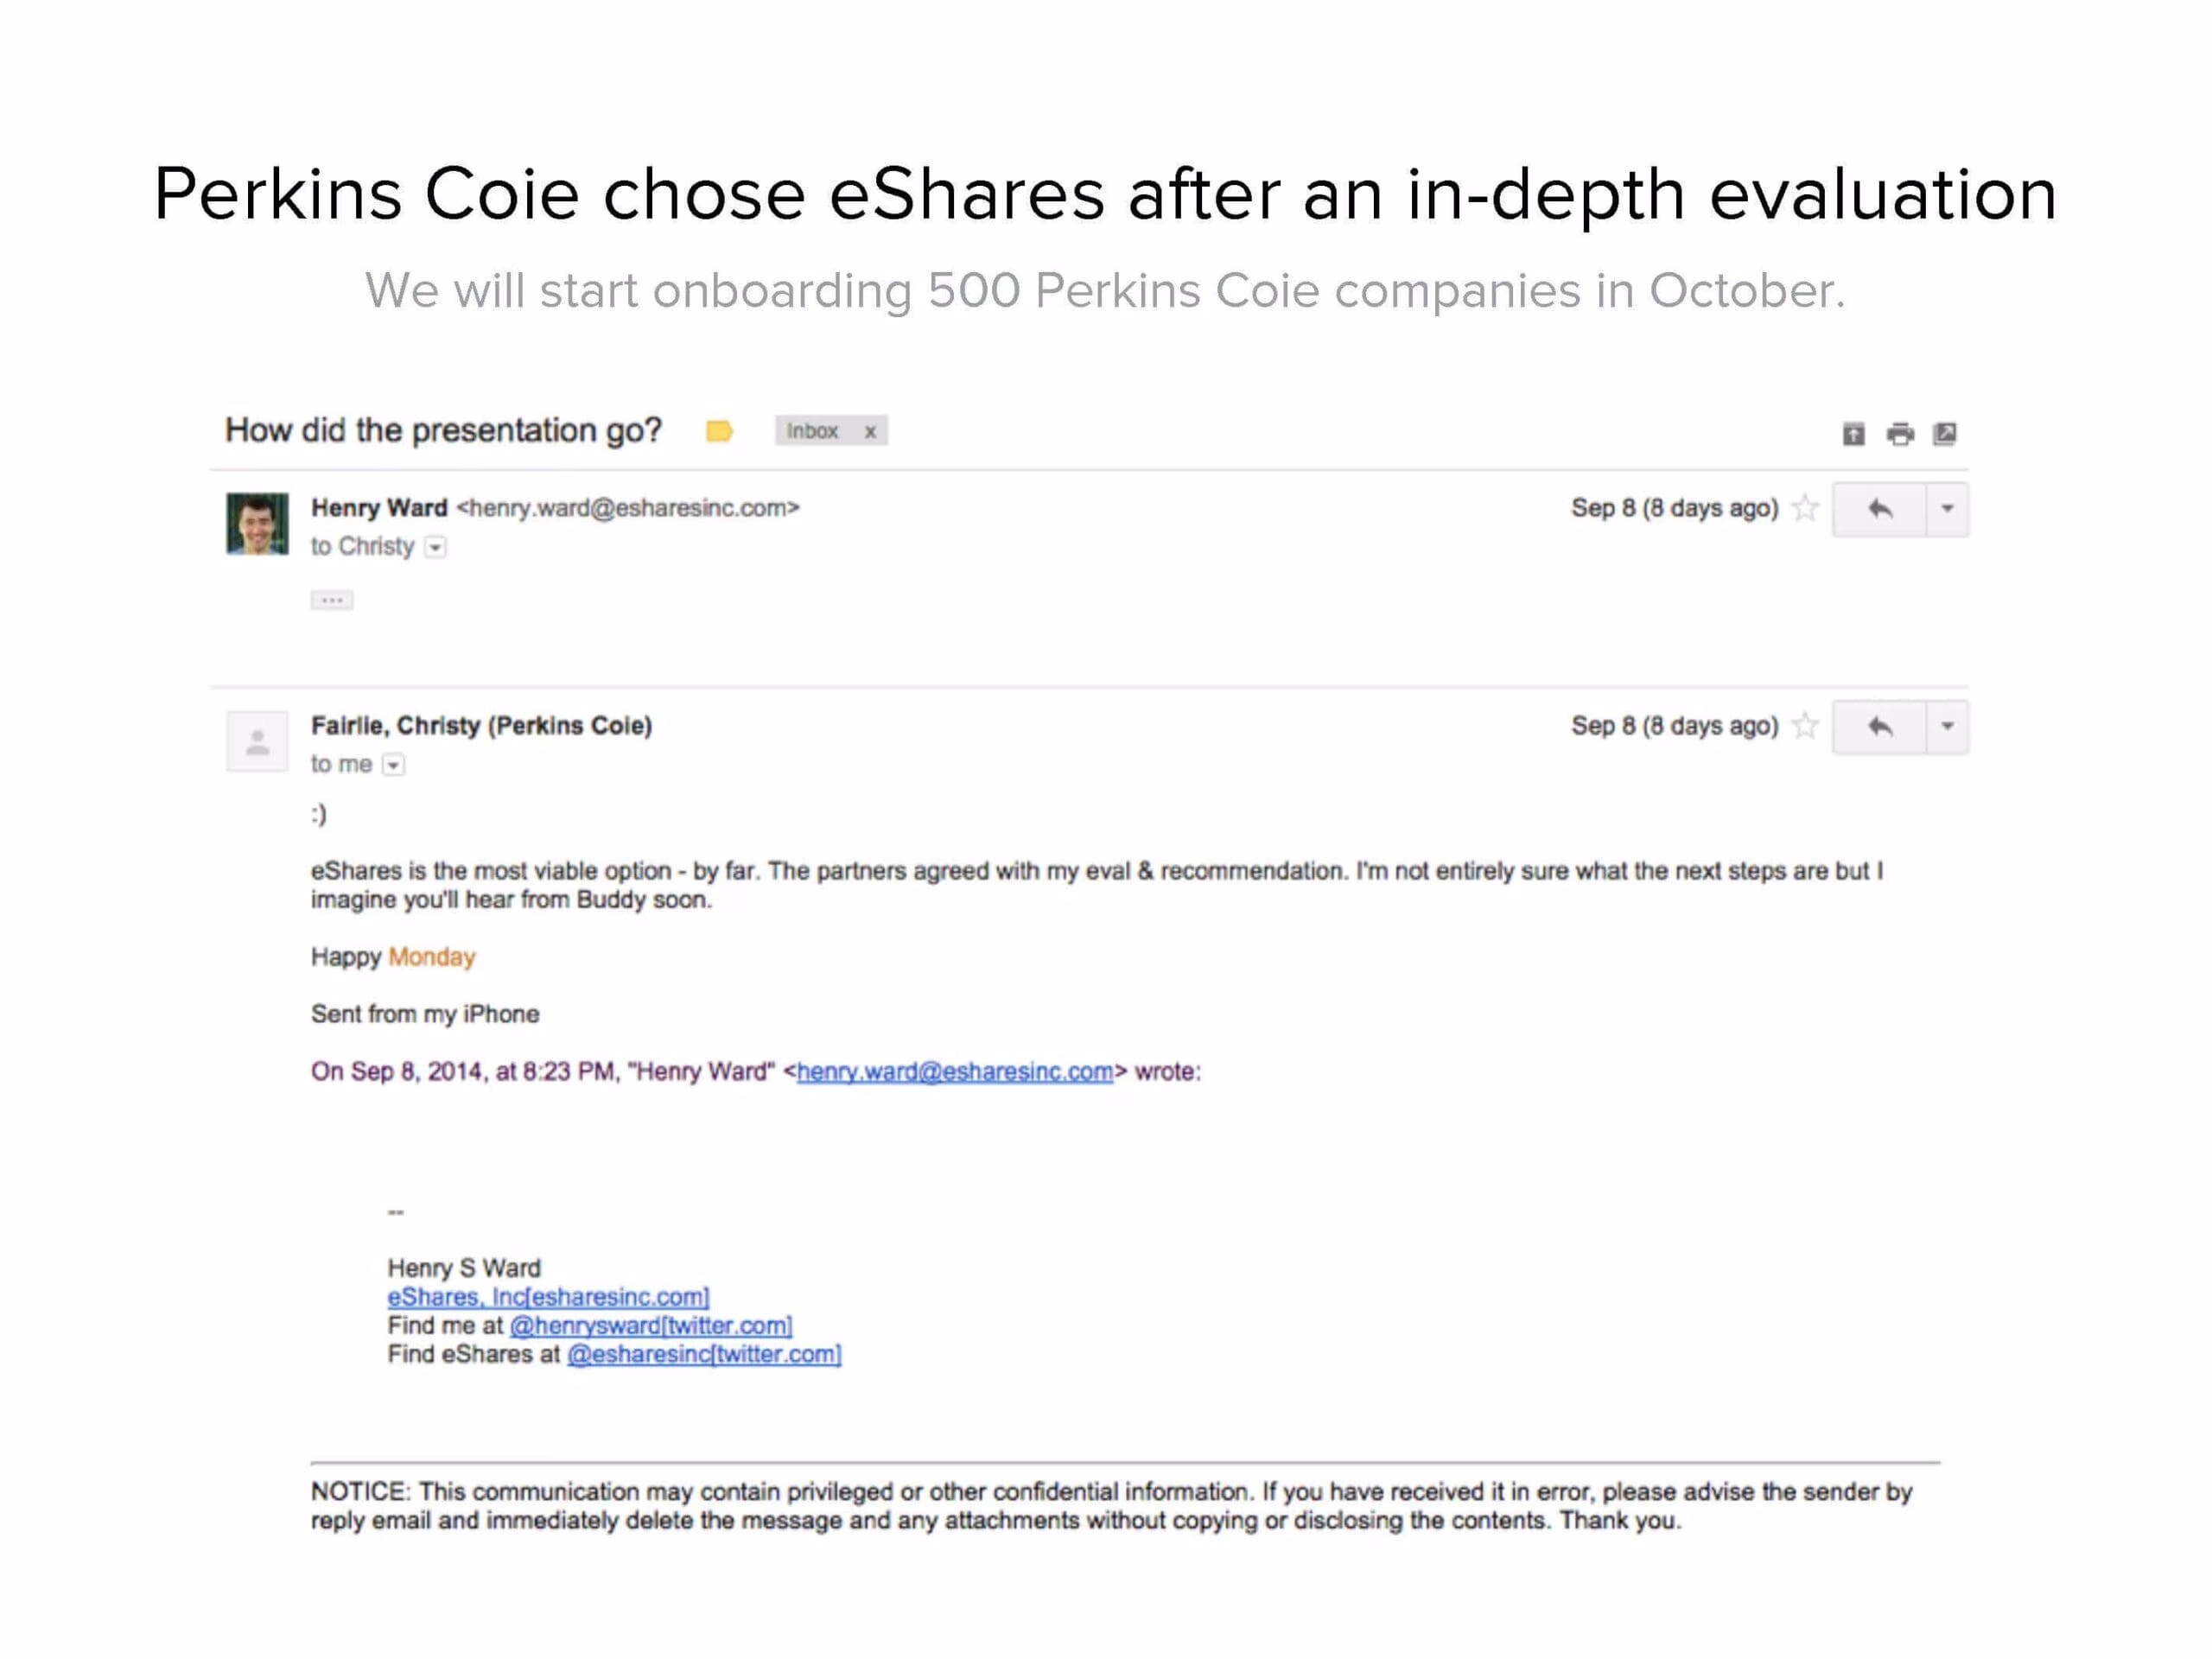Image resolution: width=2212 pixels, height=1659 pixels.
Task: Reply to Christy Fairlie's message
Action: (1879, 726)
